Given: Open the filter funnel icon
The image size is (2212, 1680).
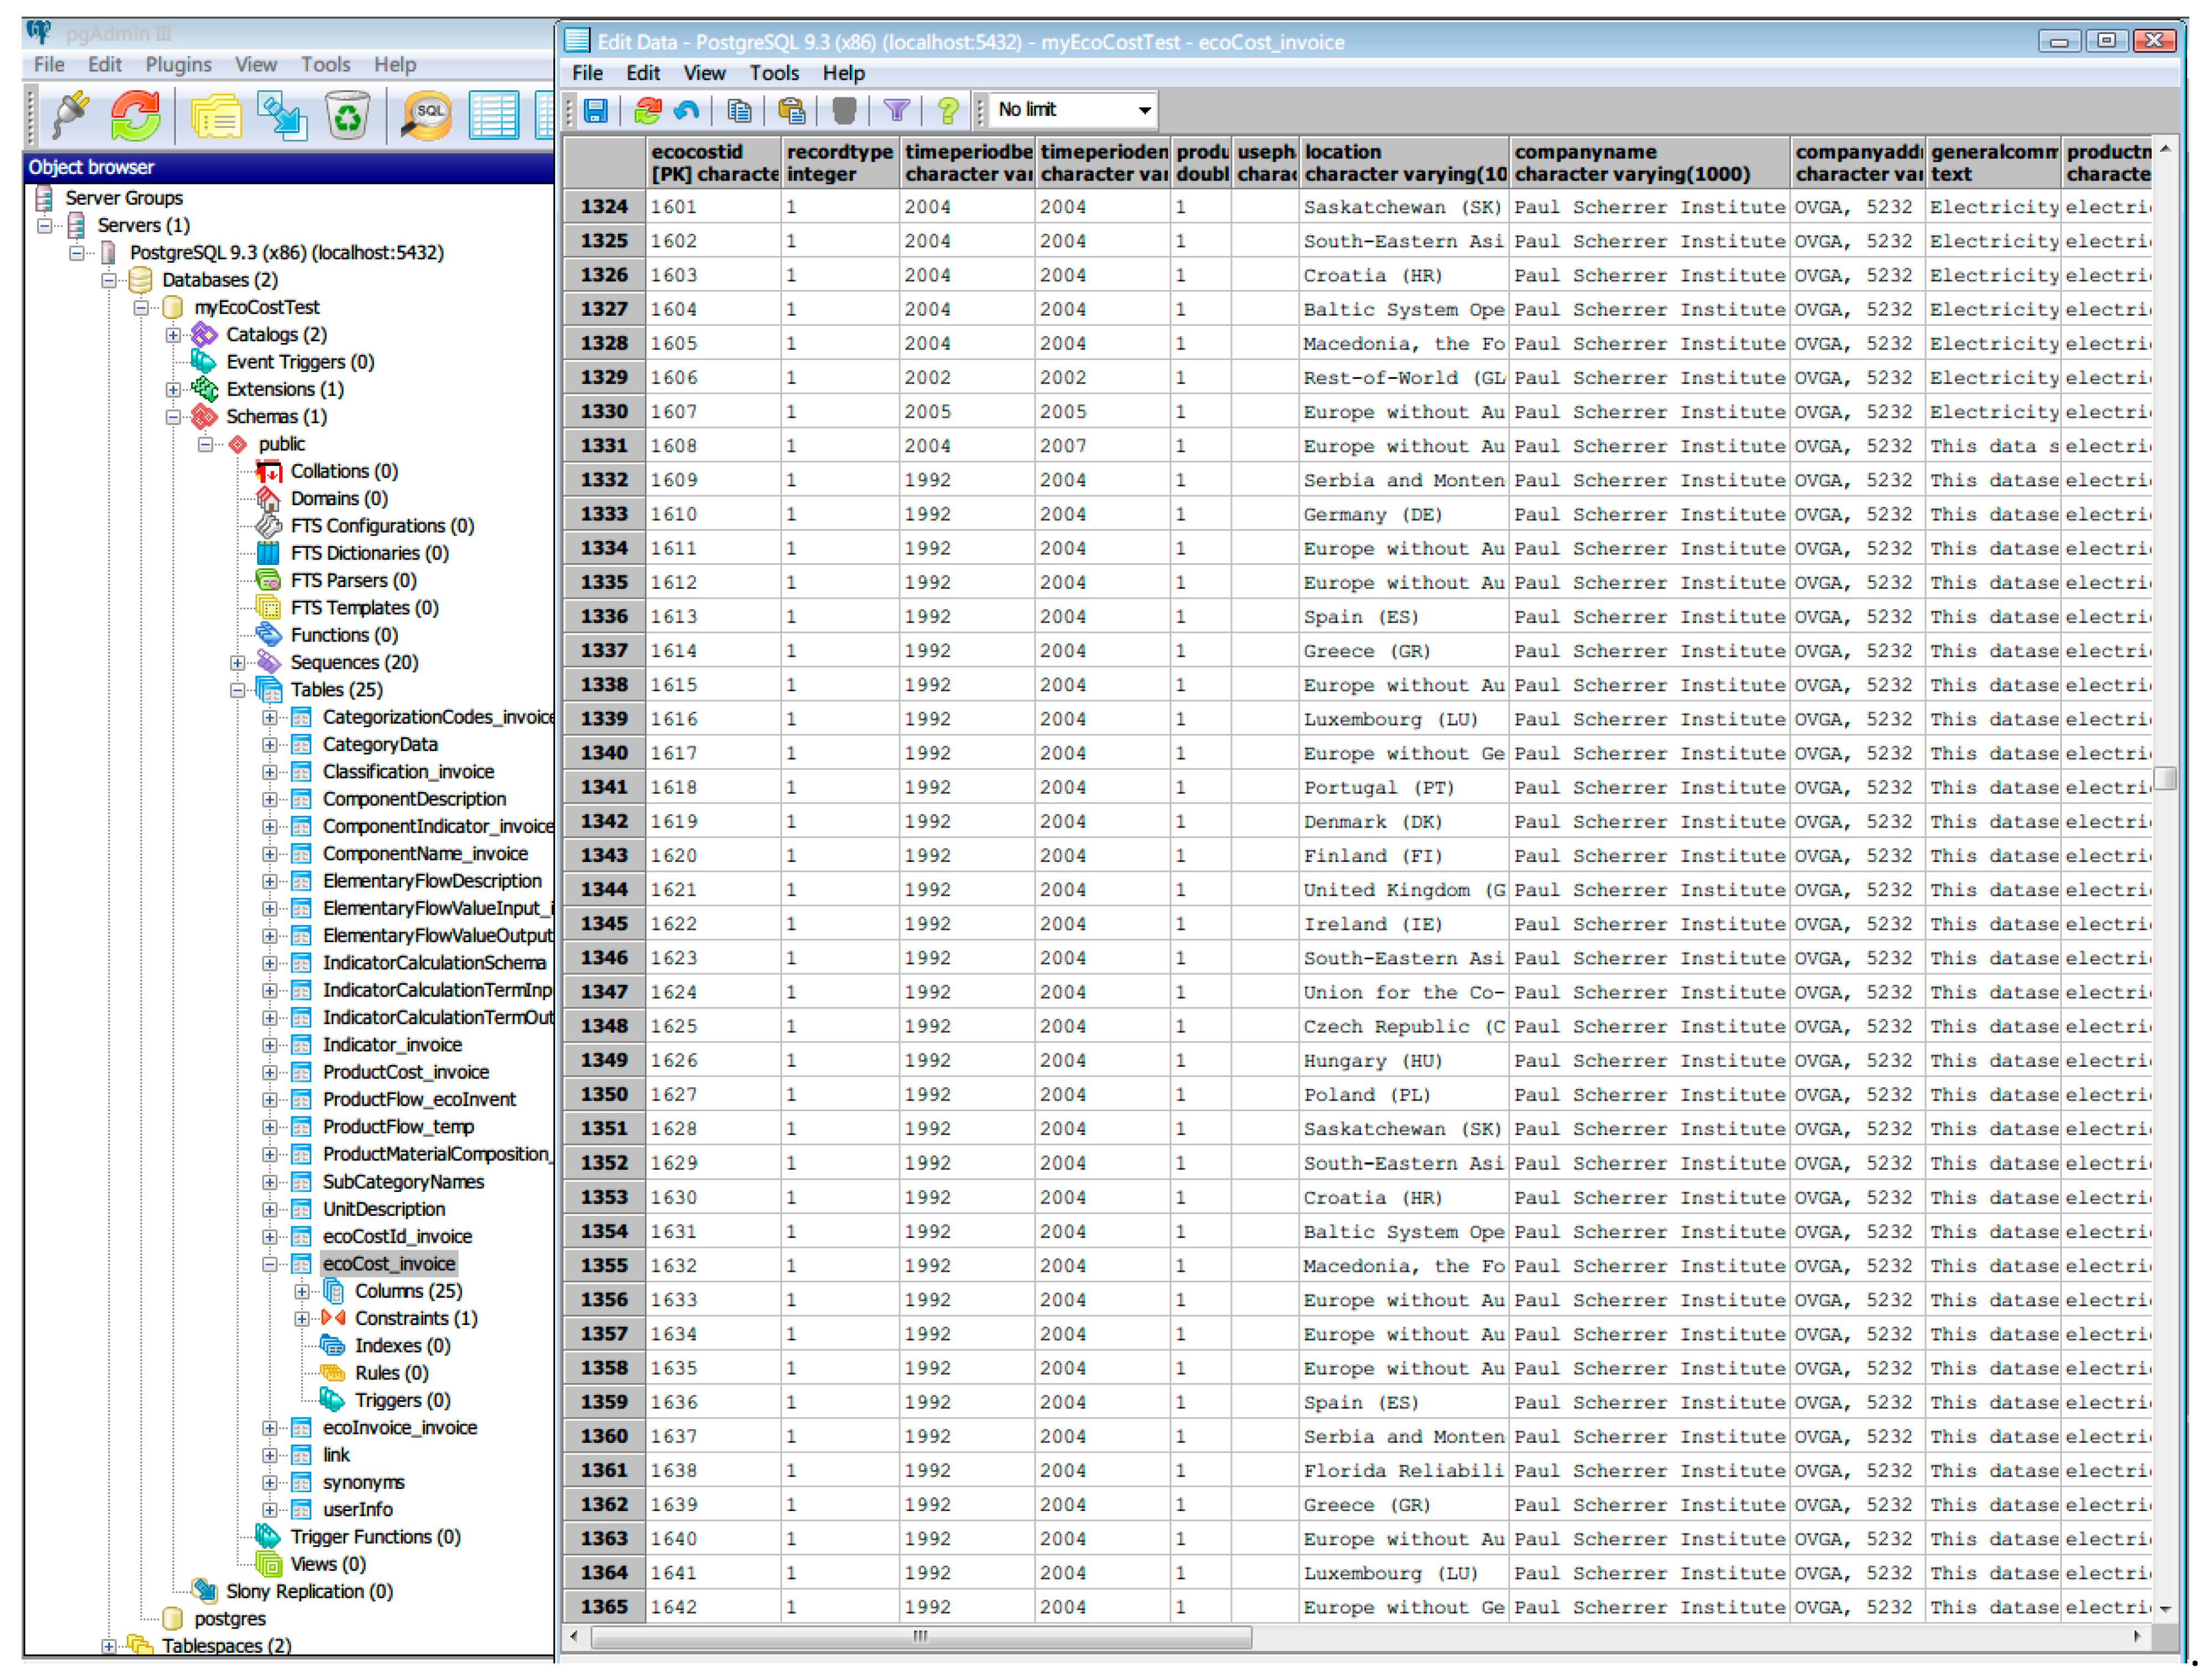Looking at the screenshot, I should (897, 110).
